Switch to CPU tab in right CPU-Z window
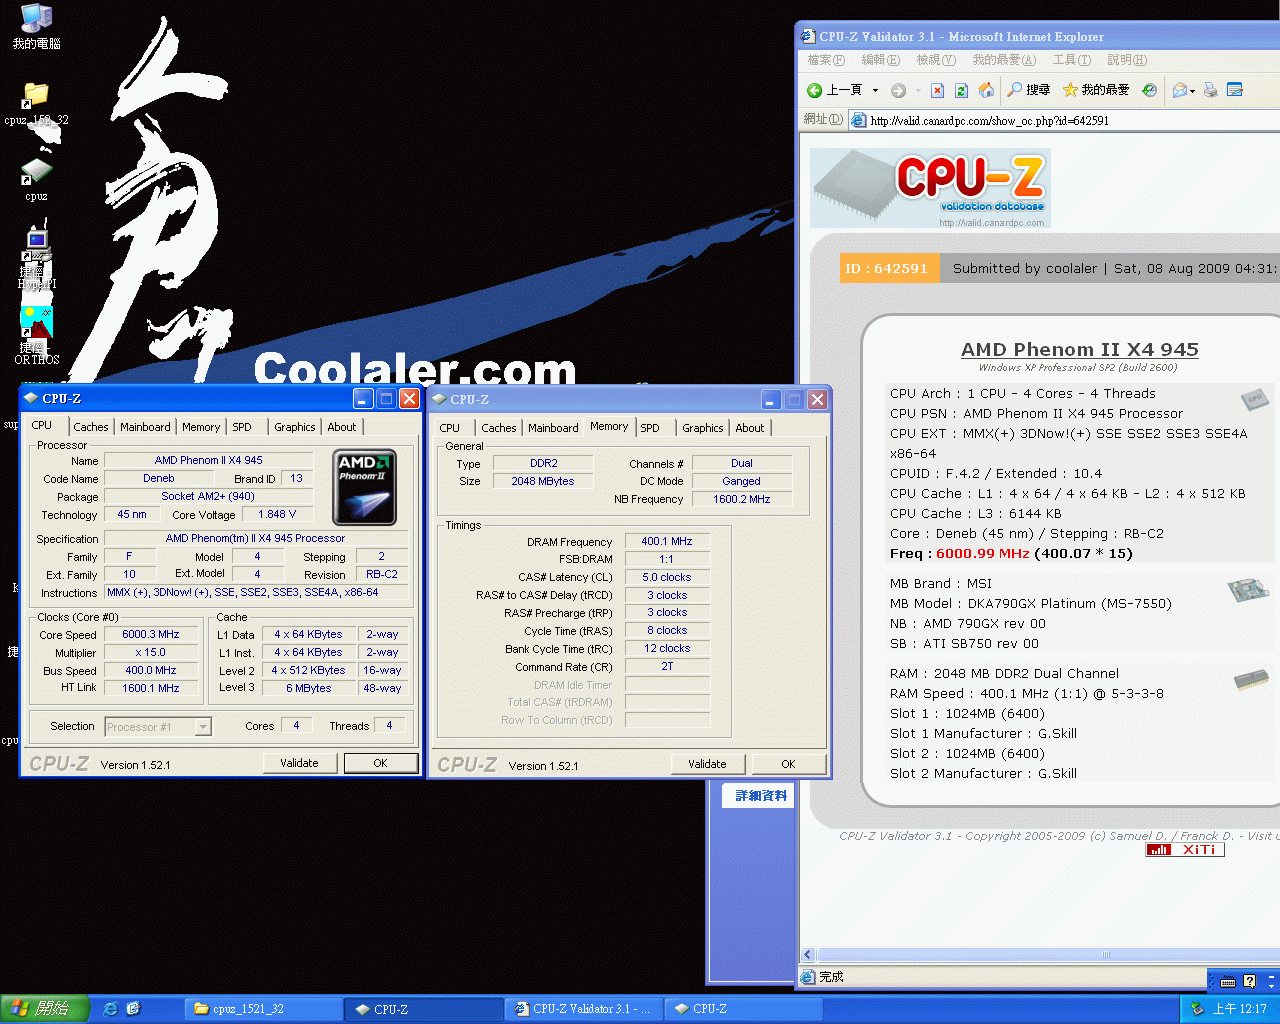 450,428
